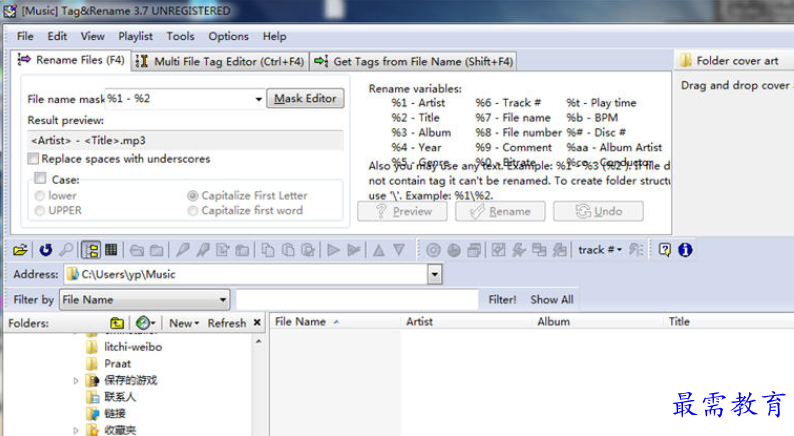Select the Praat folder in tree
The height and width of the screenshot is (436, 794).
(x=118, y=363)
